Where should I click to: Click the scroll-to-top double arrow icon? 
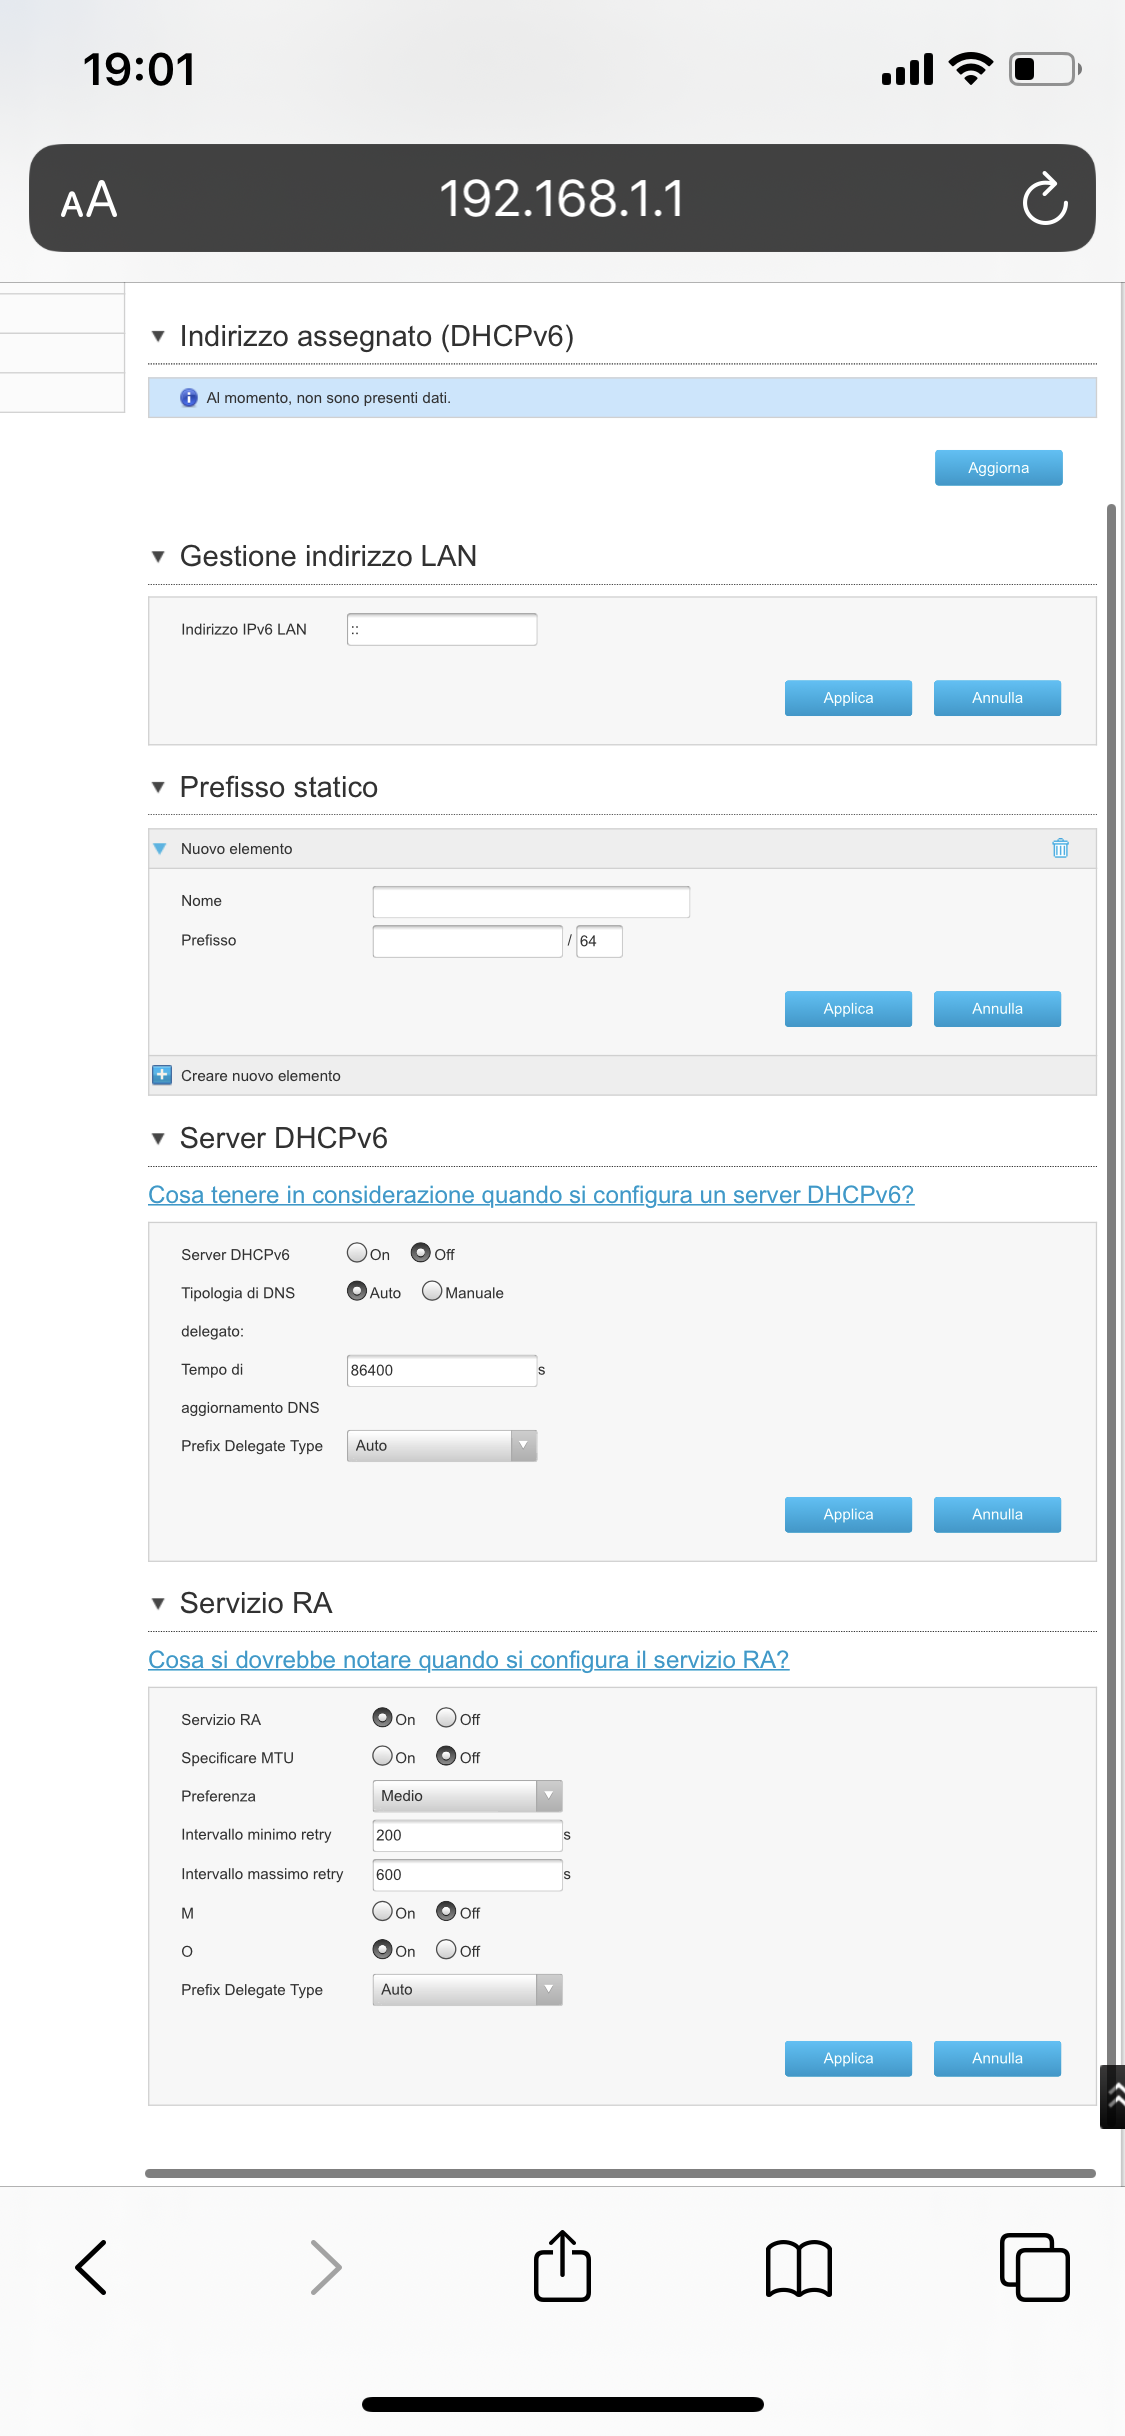click(x=1114, y=2096)
